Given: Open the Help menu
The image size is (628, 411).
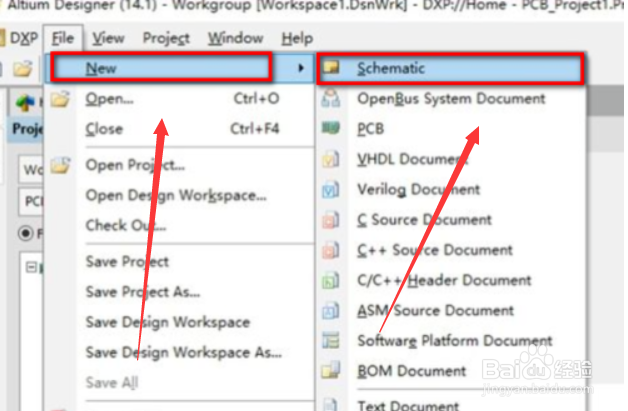Looking at the screenshot, I should click(297, 38).
